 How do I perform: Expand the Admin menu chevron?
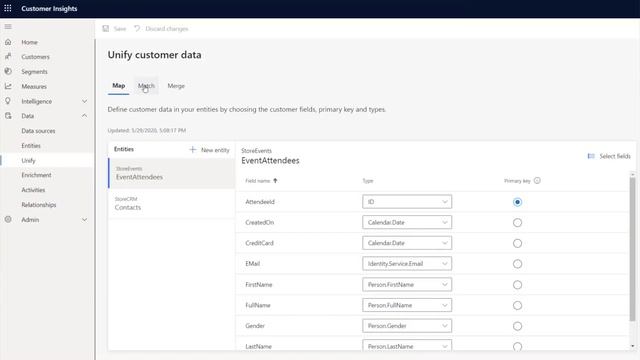tap(84, 220)
